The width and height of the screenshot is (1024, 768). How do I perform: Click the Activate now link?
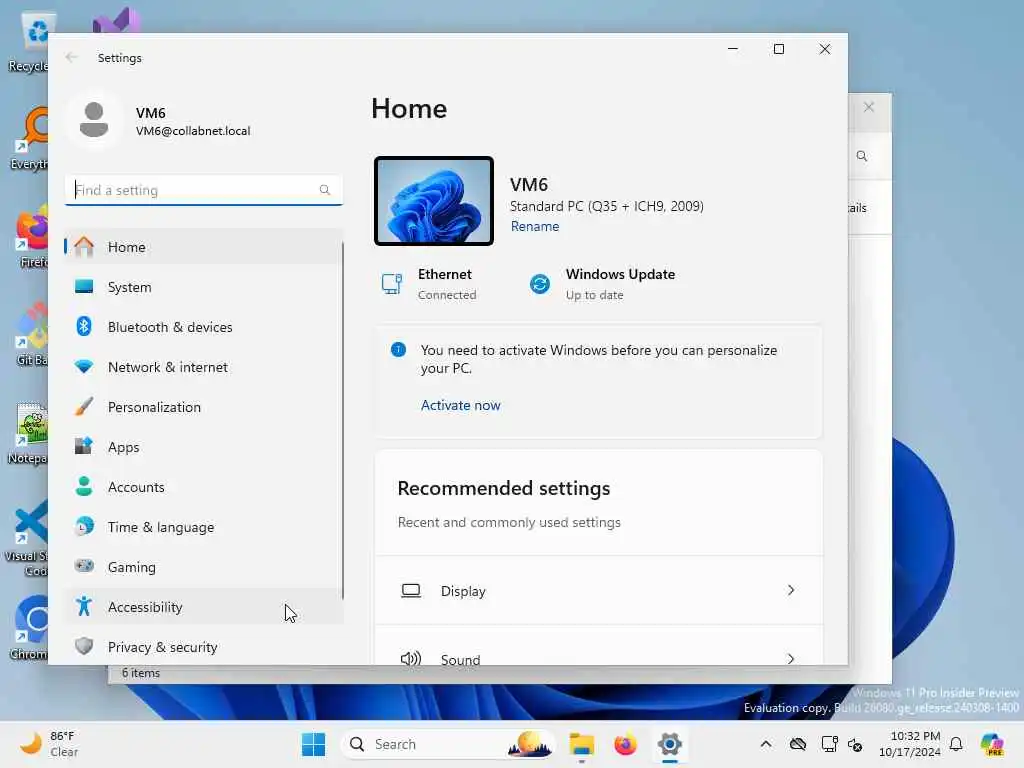point(460,405)
